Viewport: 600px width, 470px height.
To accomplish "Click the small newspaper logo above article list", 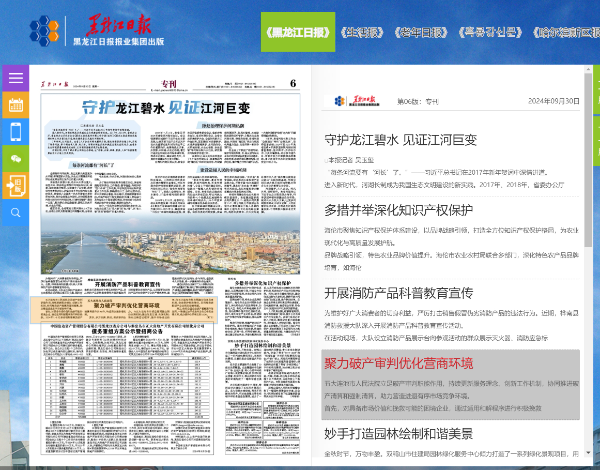I will [x=357, y=101].
